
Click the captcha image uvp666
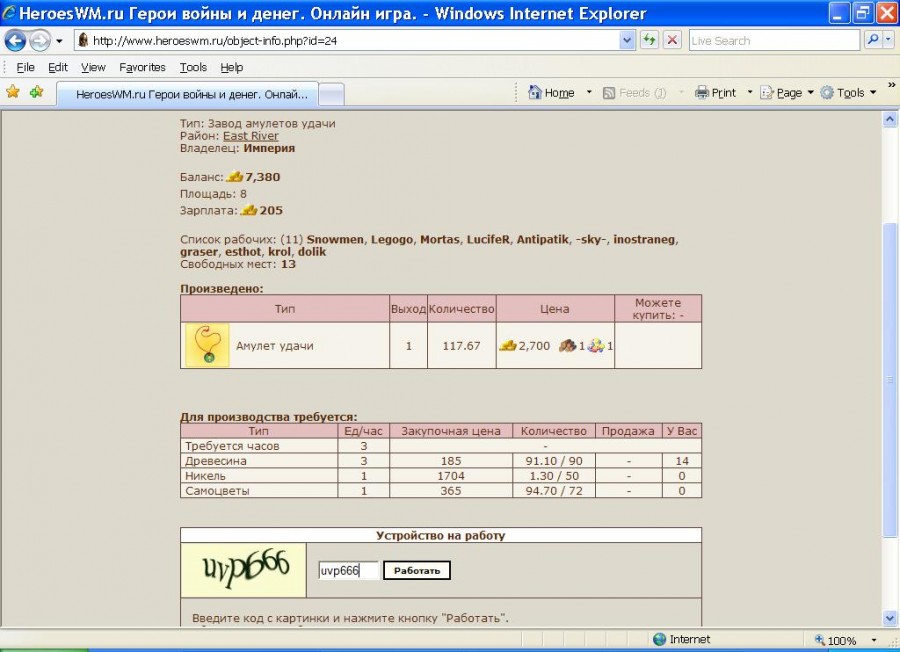pos(243,570)
